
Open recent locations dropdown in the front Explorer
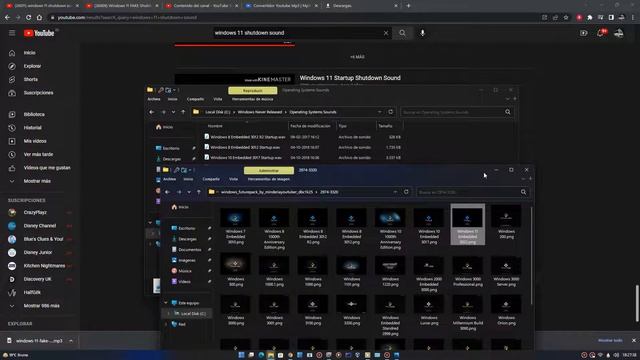click(189, 192)
